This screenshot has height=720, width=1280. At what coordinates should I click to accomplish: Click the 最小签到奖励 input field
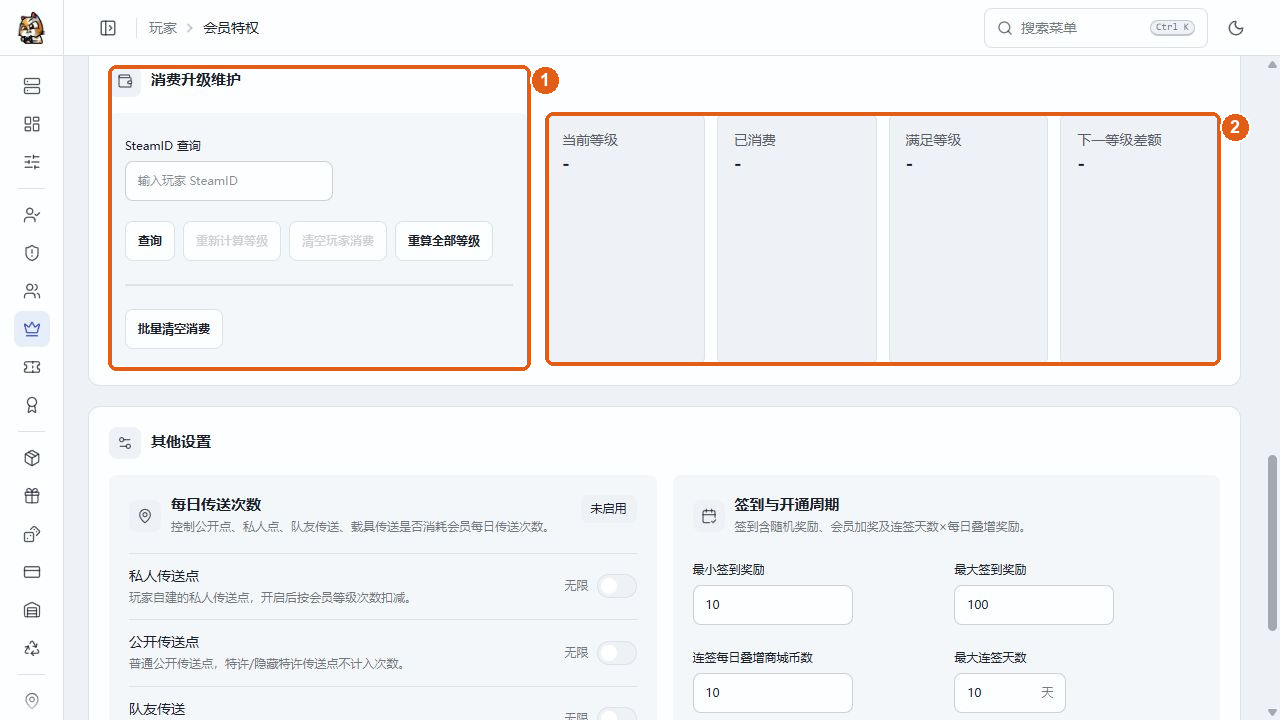pyautogui.click(x=773, y=605)
